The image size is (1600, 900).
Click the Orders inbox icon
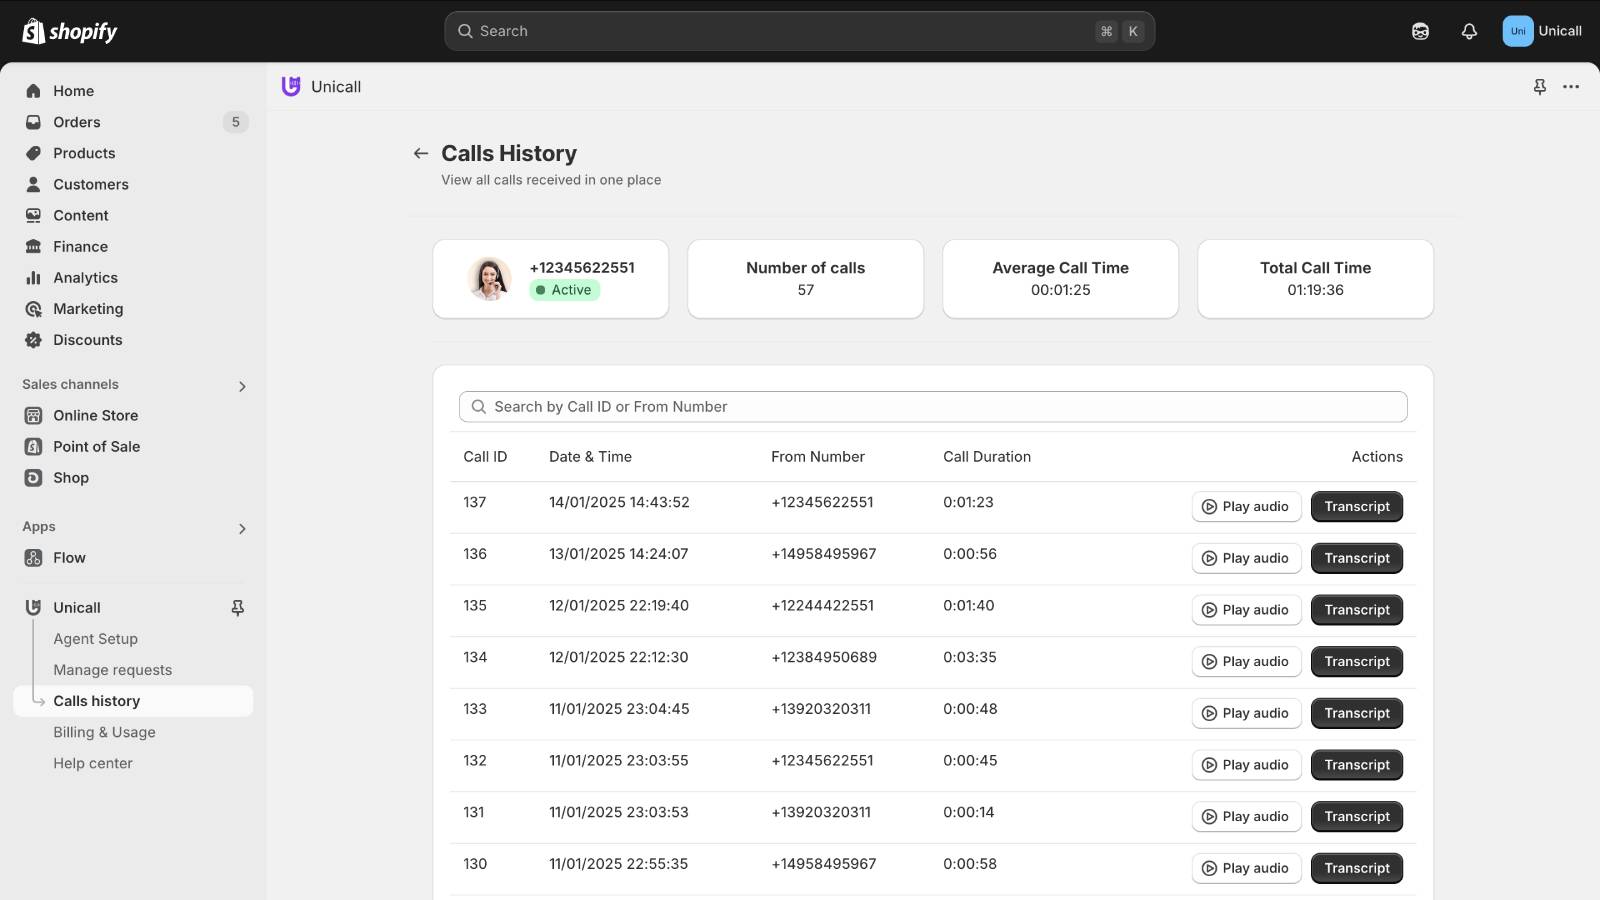click(x=33, y=122)
